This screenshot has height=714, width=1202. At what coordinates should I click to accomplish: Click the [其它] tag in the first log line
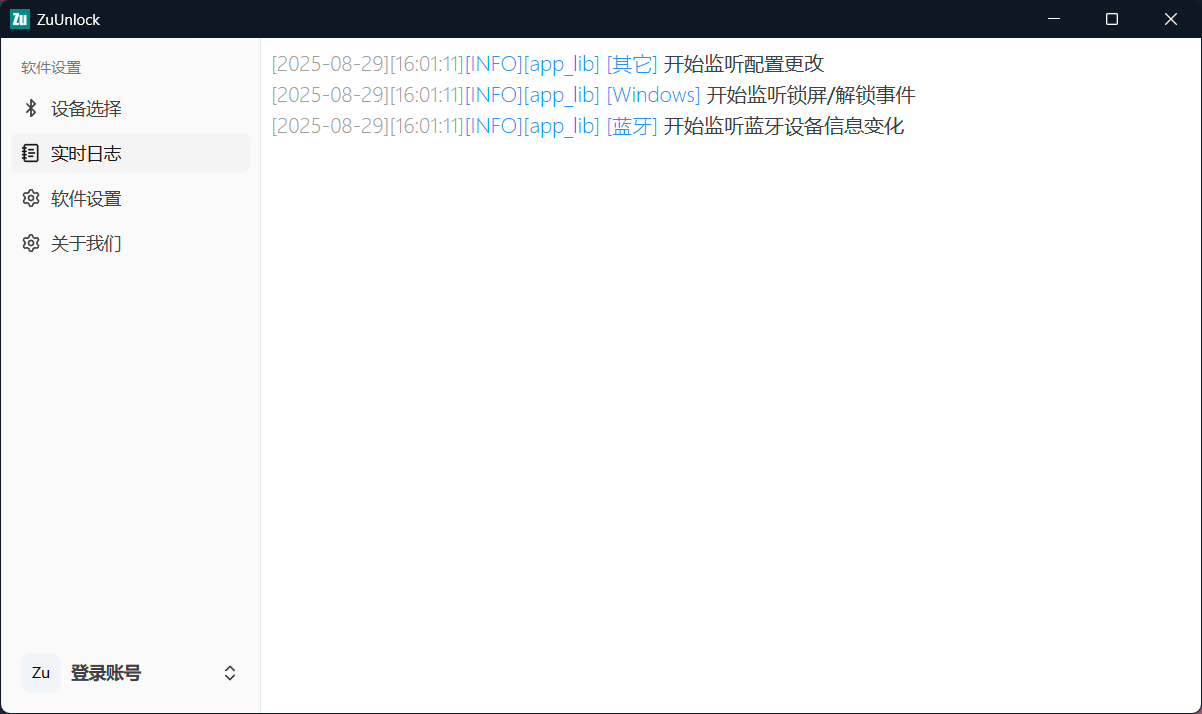[632, 63]
